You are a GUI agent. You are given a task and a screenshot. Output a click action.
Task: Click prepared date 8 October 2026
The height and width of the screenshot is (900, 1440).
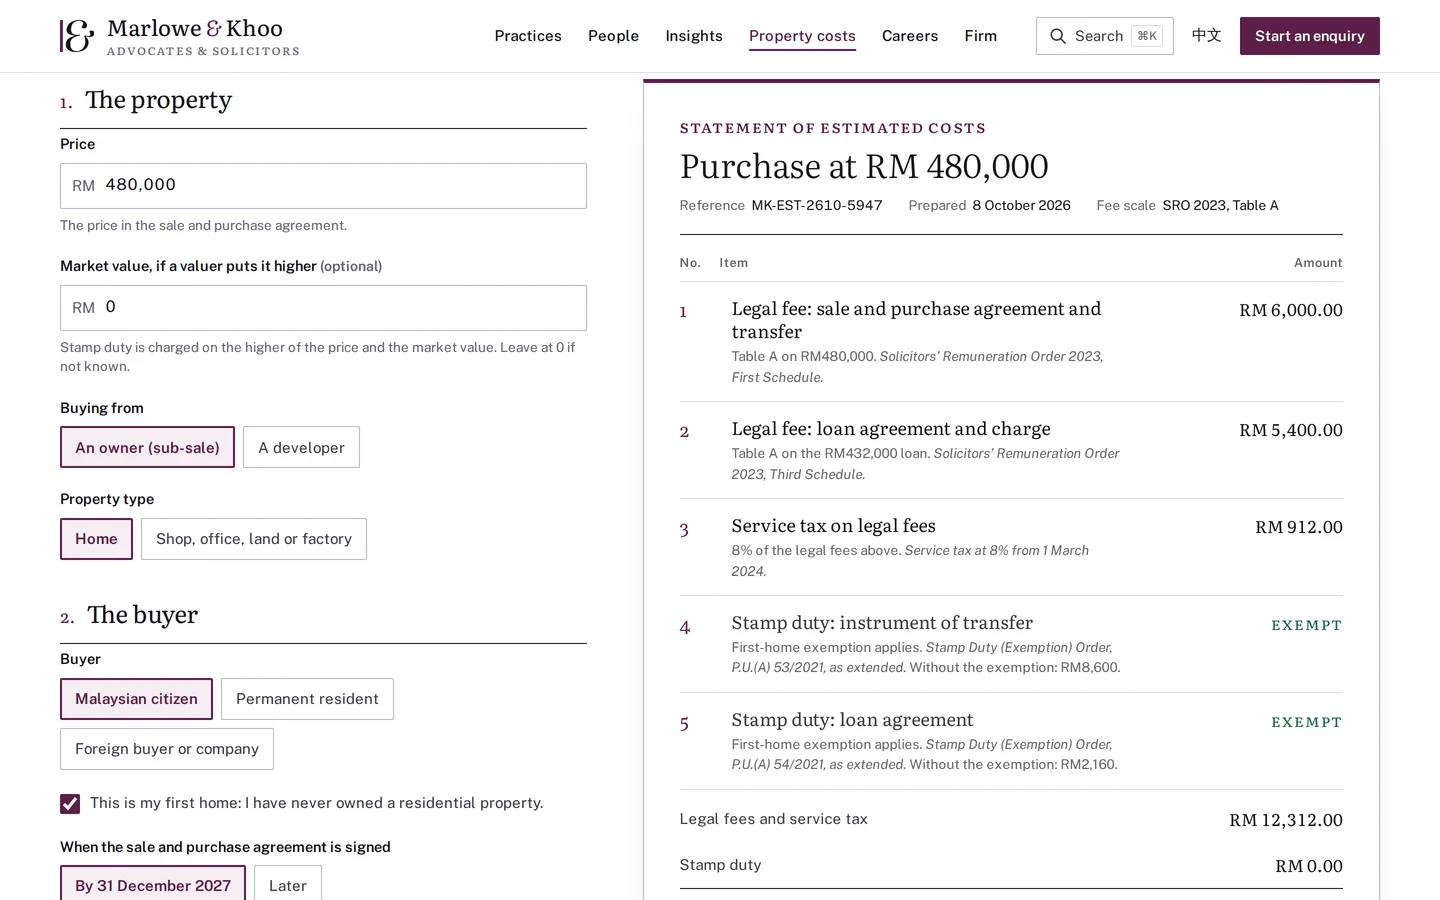[x=1021, y=206]
